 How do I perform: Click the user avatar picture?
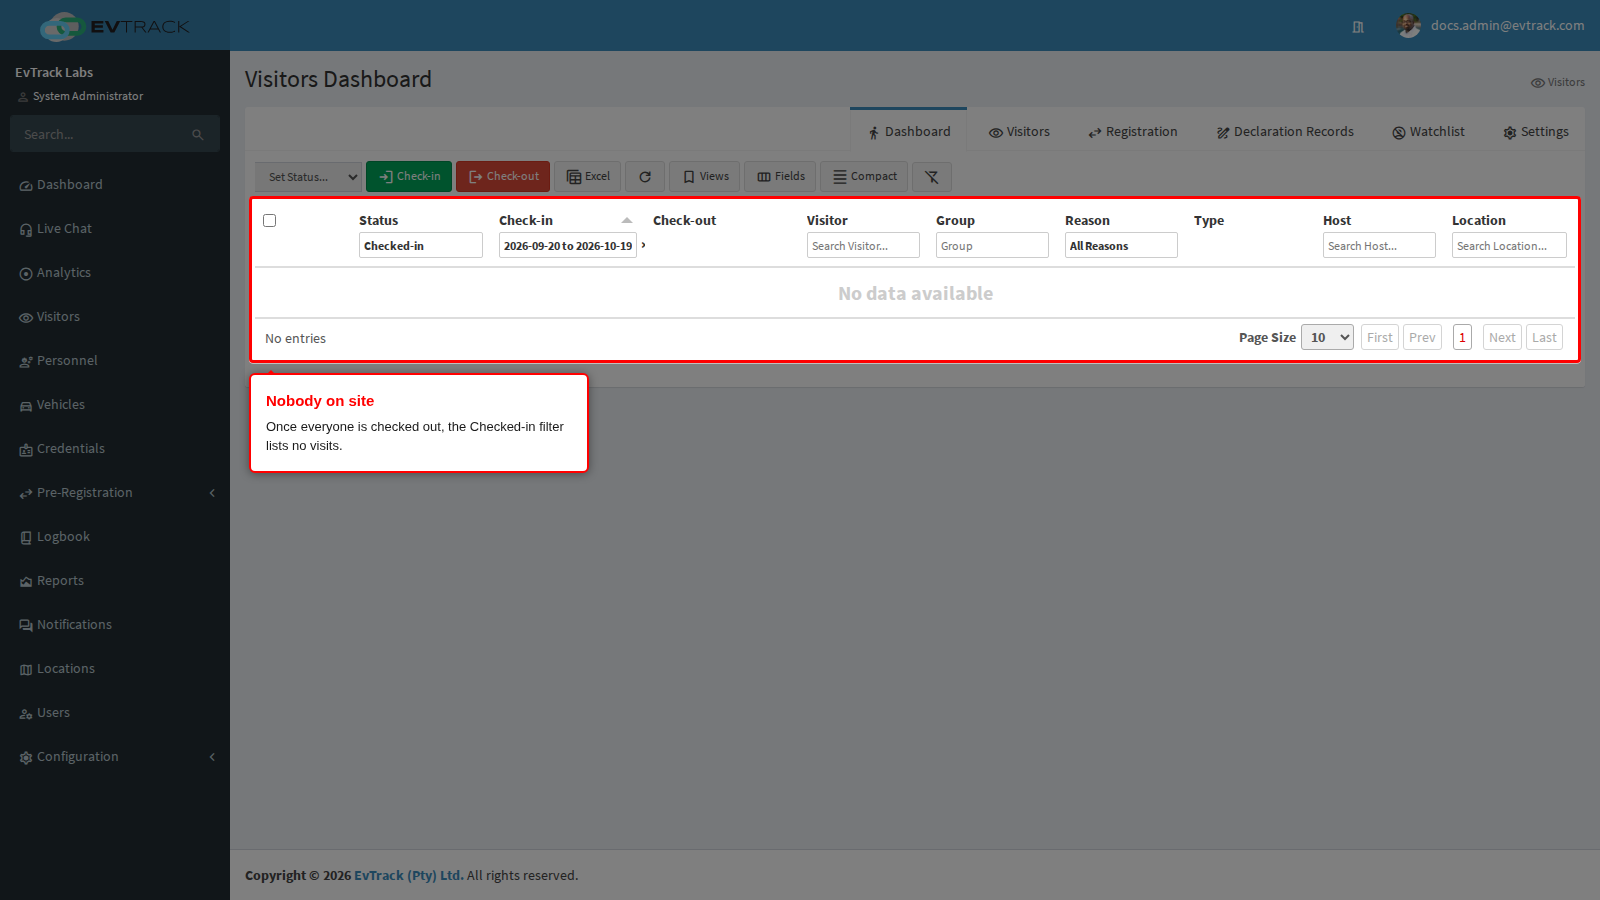coord(1408,26)
